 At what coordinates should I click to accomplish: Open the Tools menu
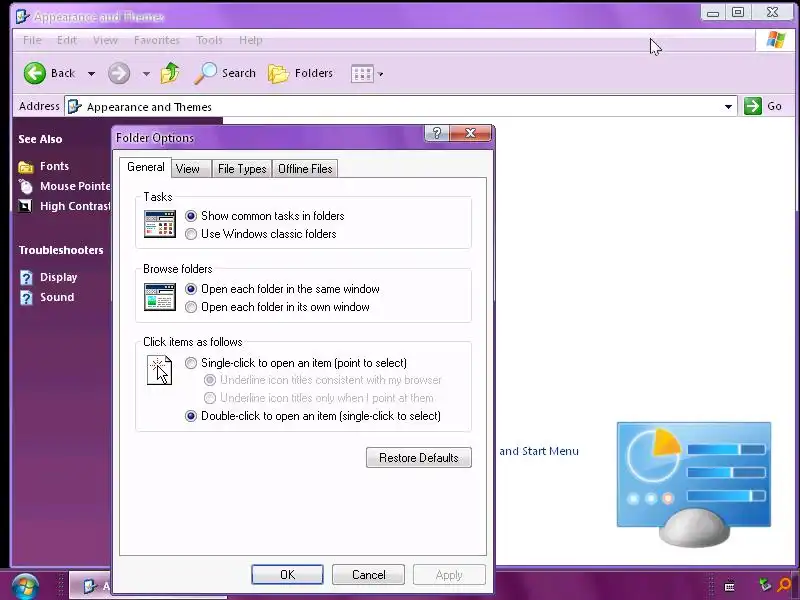click(209, 40)
